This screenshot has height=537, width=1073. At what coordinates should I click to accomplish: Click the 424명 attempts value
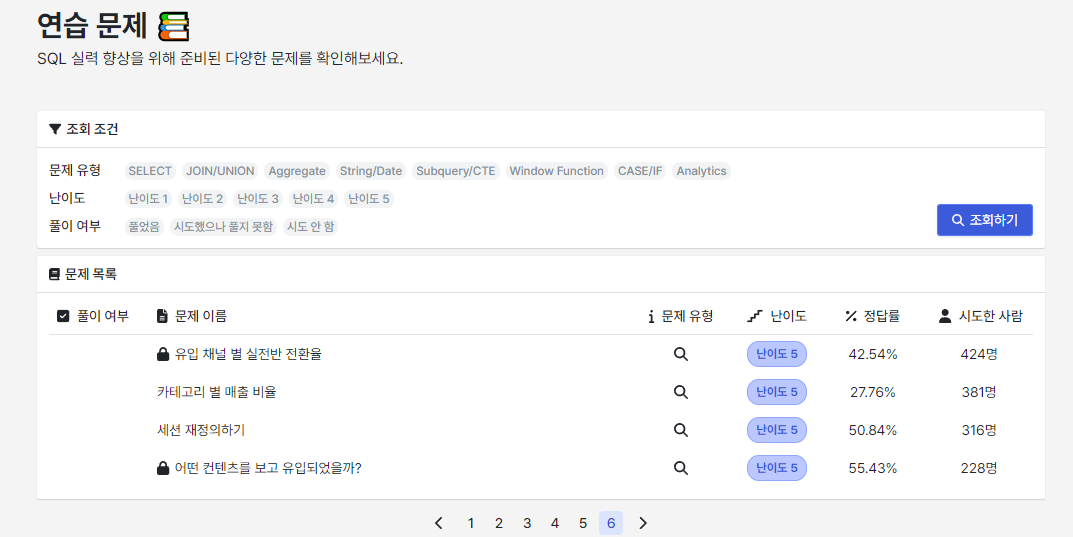pyautogui.click(x=979, y=354)
